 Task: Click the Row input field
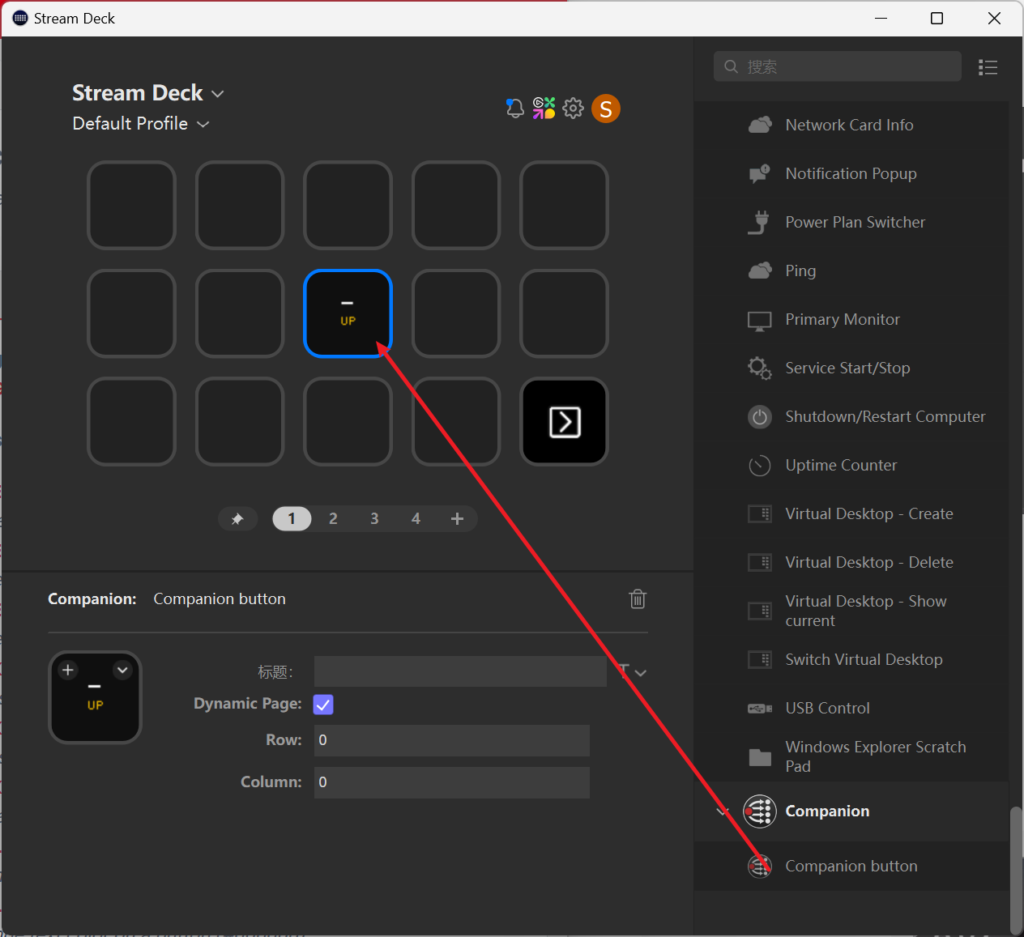coord(451,741)
